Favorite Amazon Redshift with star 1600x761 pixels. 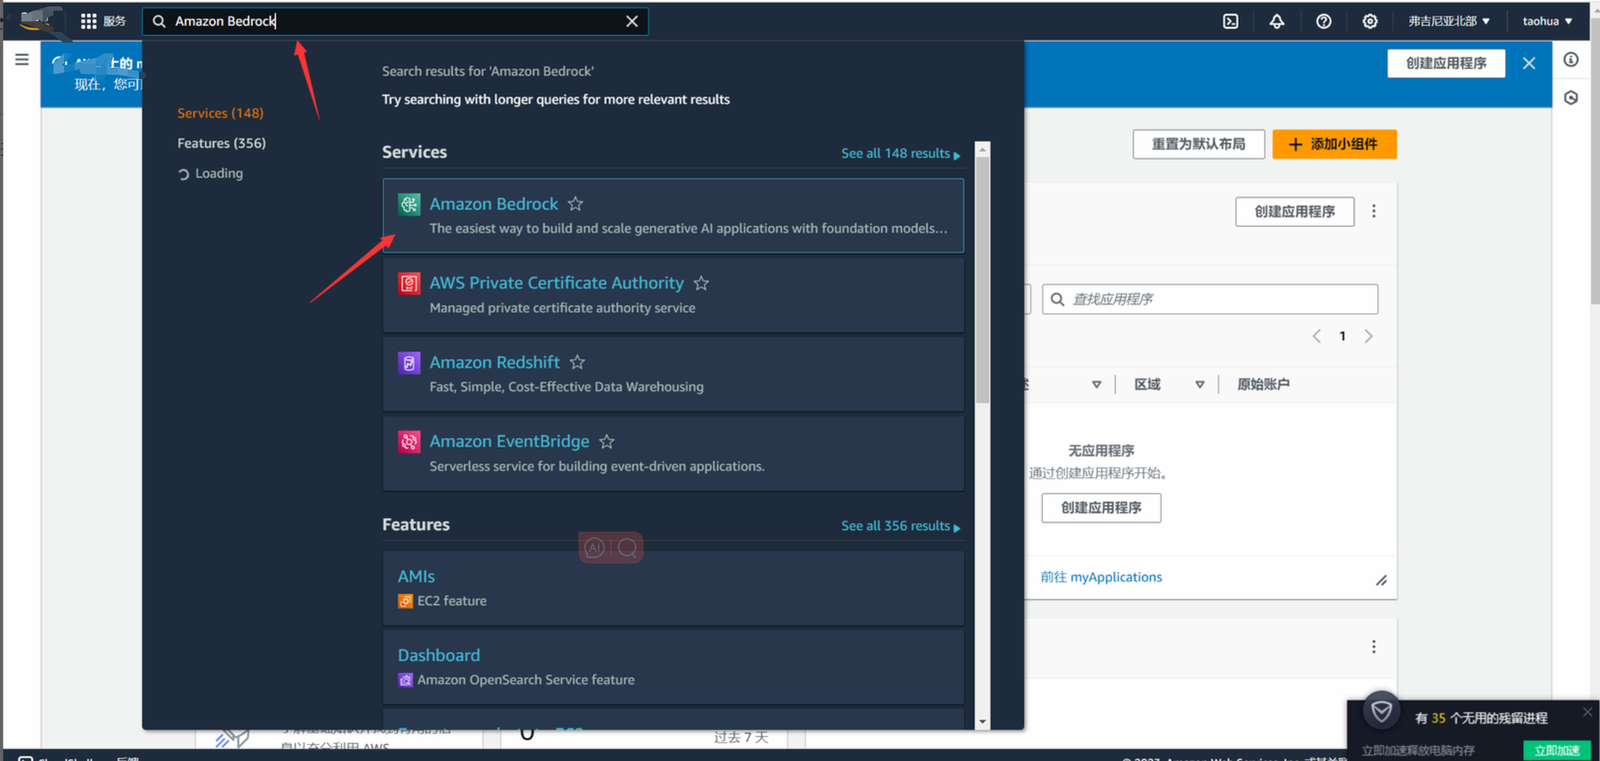[577, 362]
